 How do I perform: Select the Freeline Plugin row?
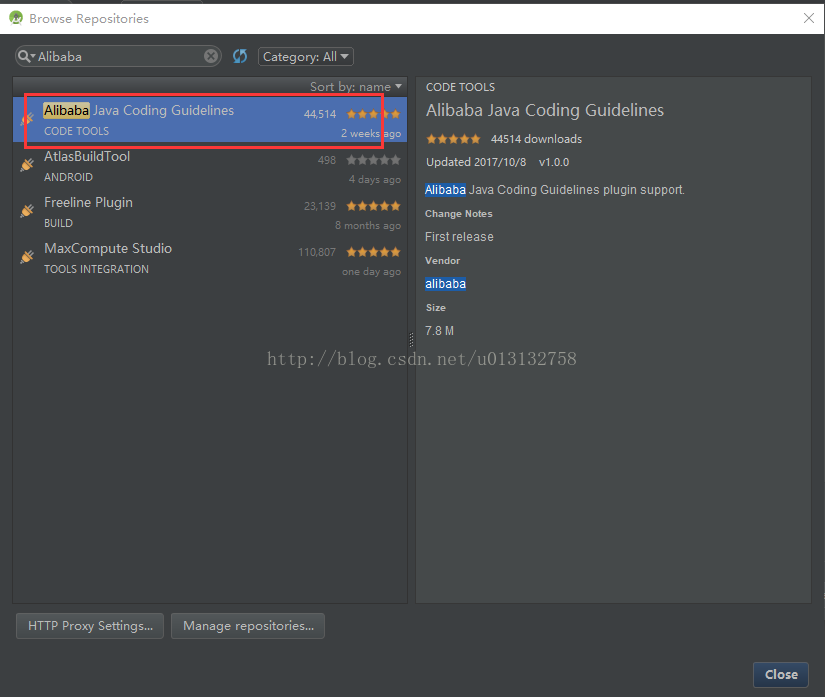pos(210,212)
